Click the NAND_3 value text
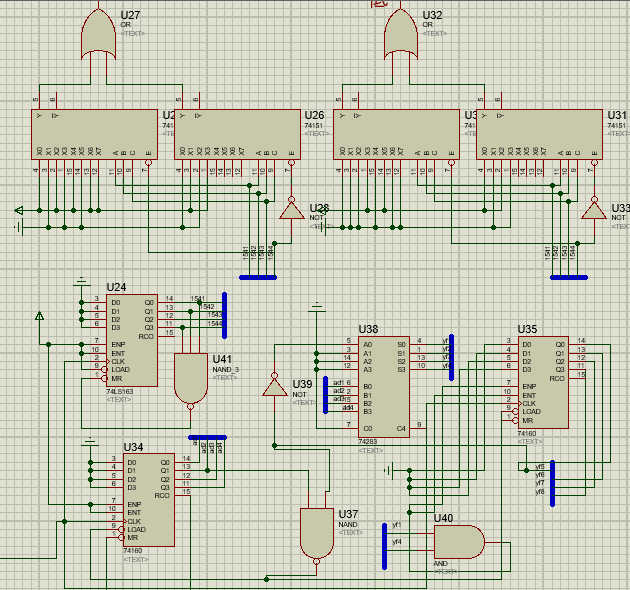This screenshot has width=630, height=590. pos(226,369)
